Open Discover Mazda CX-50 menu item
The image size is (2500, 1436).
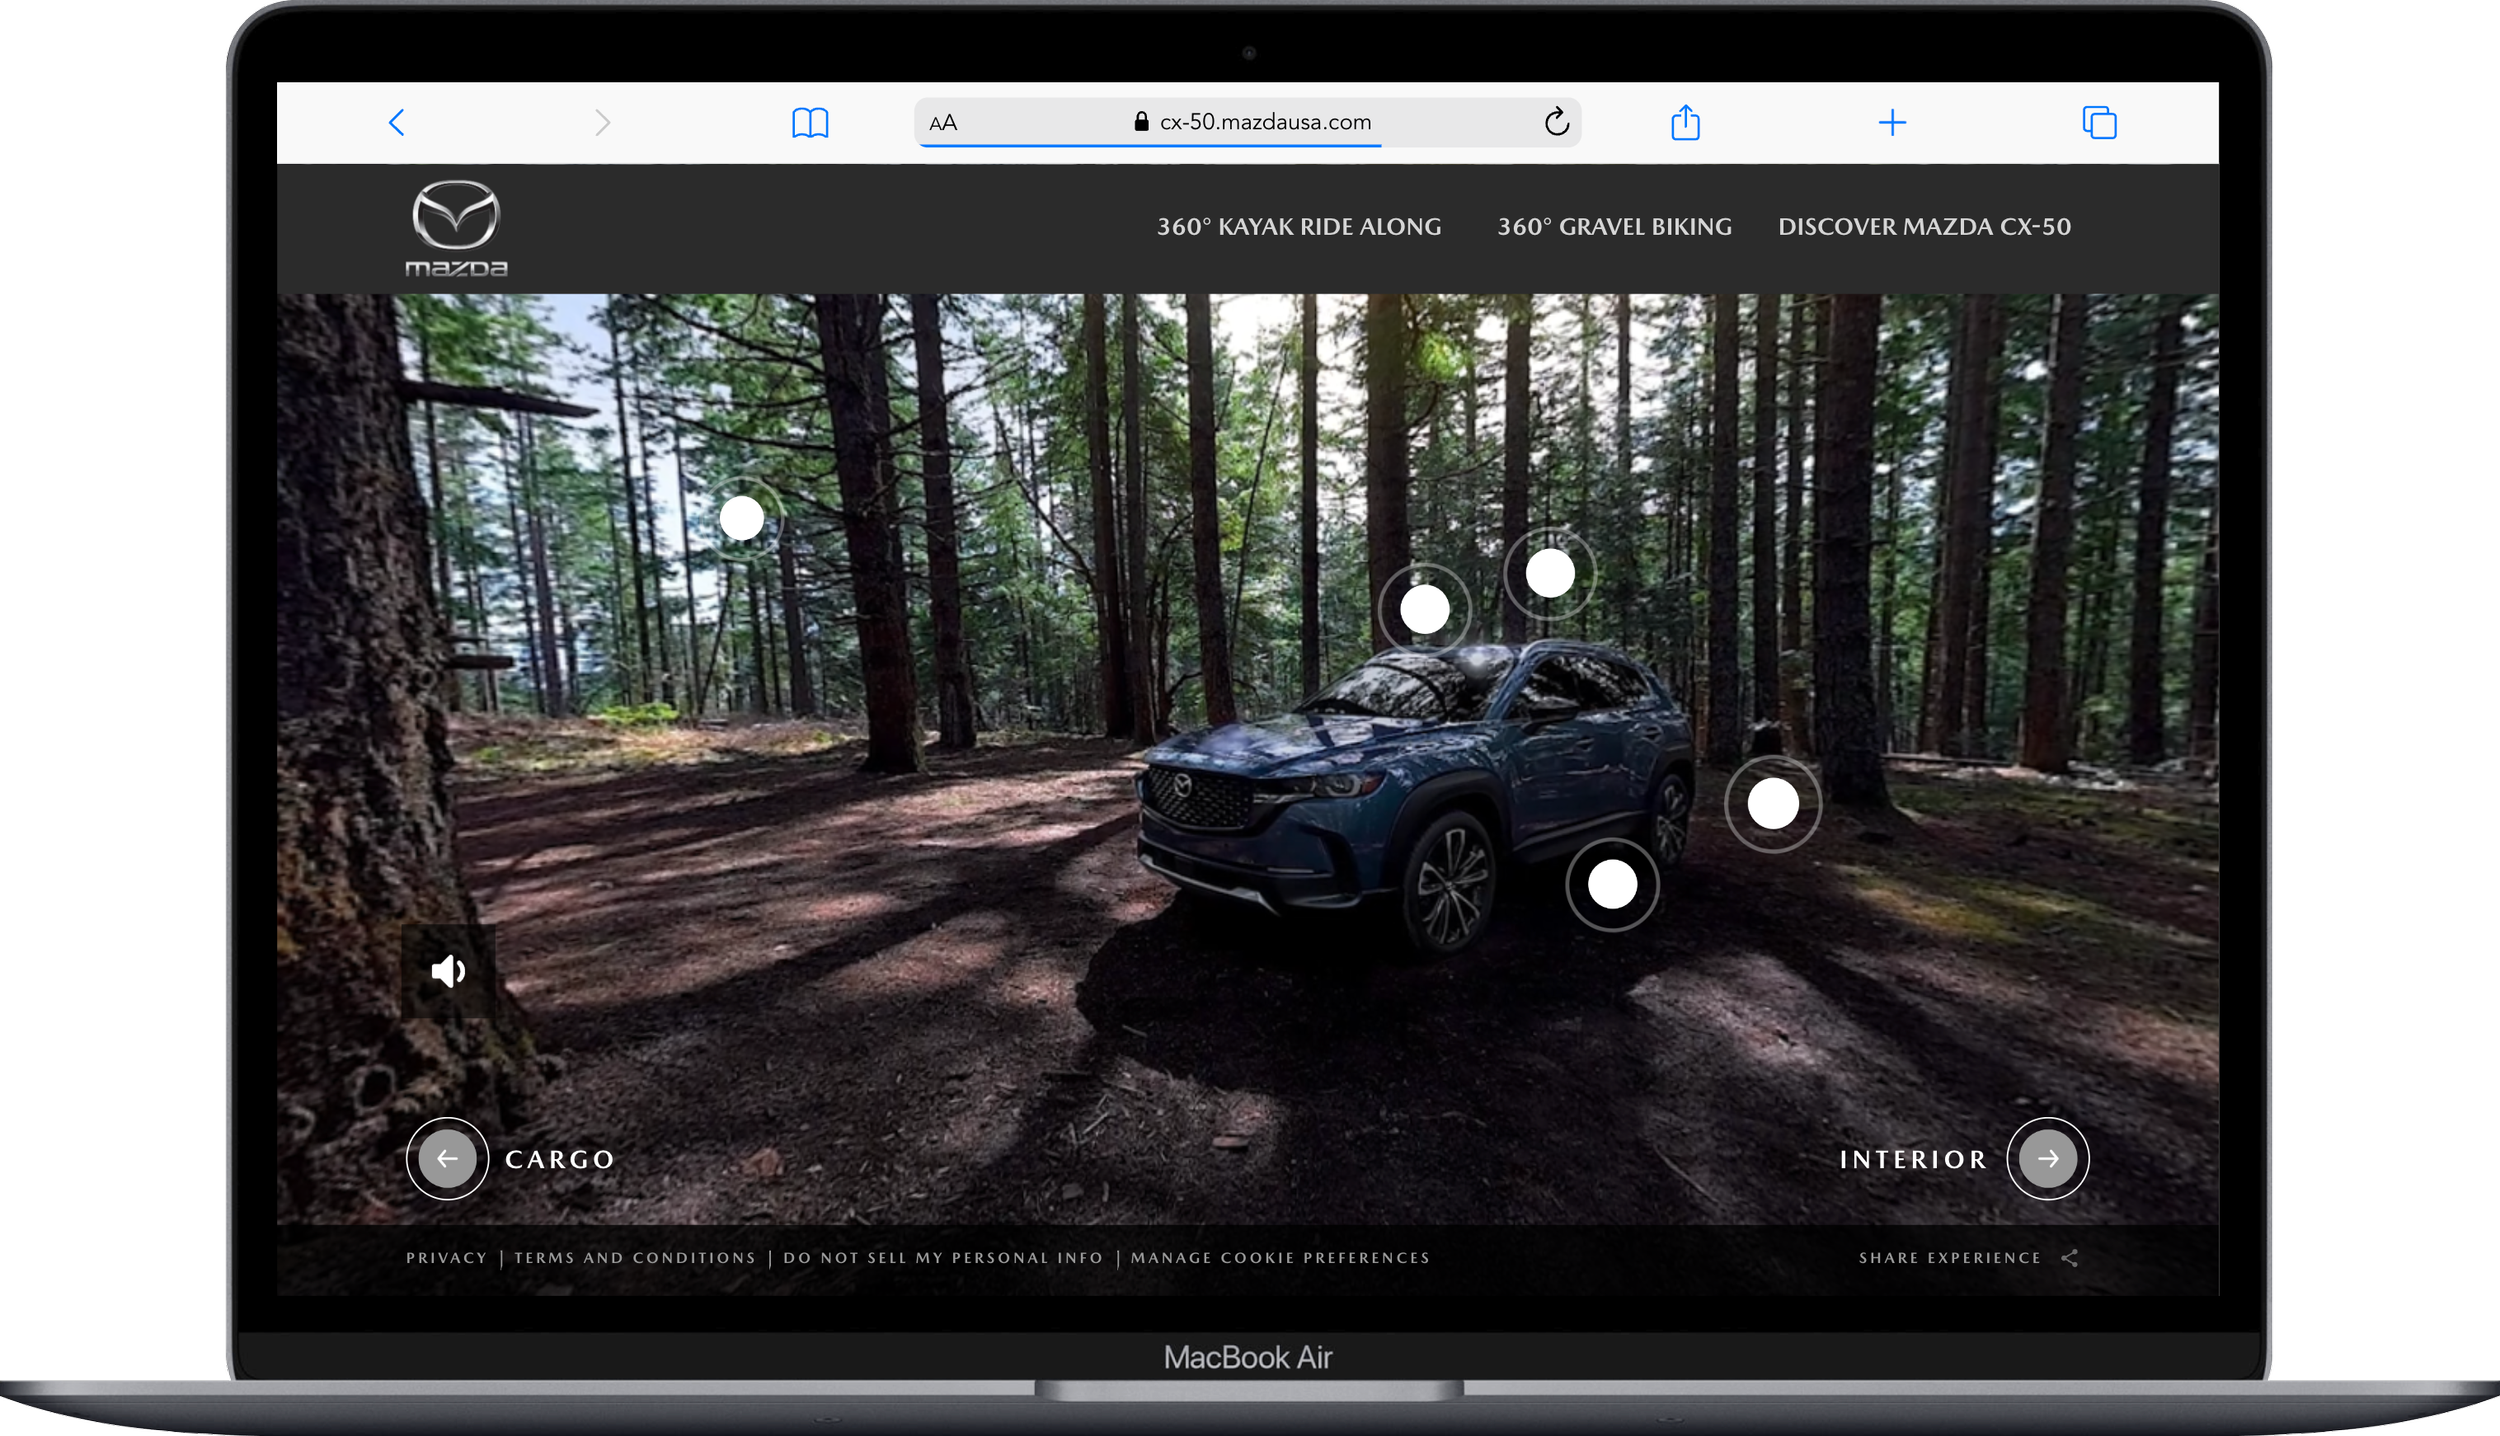(1924, 227)
